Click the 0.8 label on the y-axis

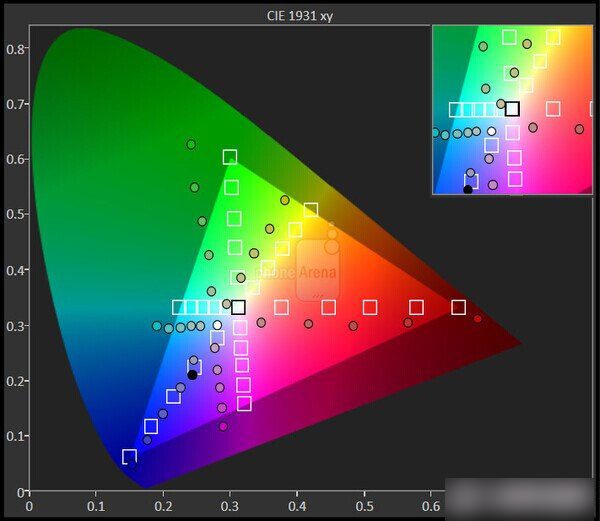pos(15,49)
